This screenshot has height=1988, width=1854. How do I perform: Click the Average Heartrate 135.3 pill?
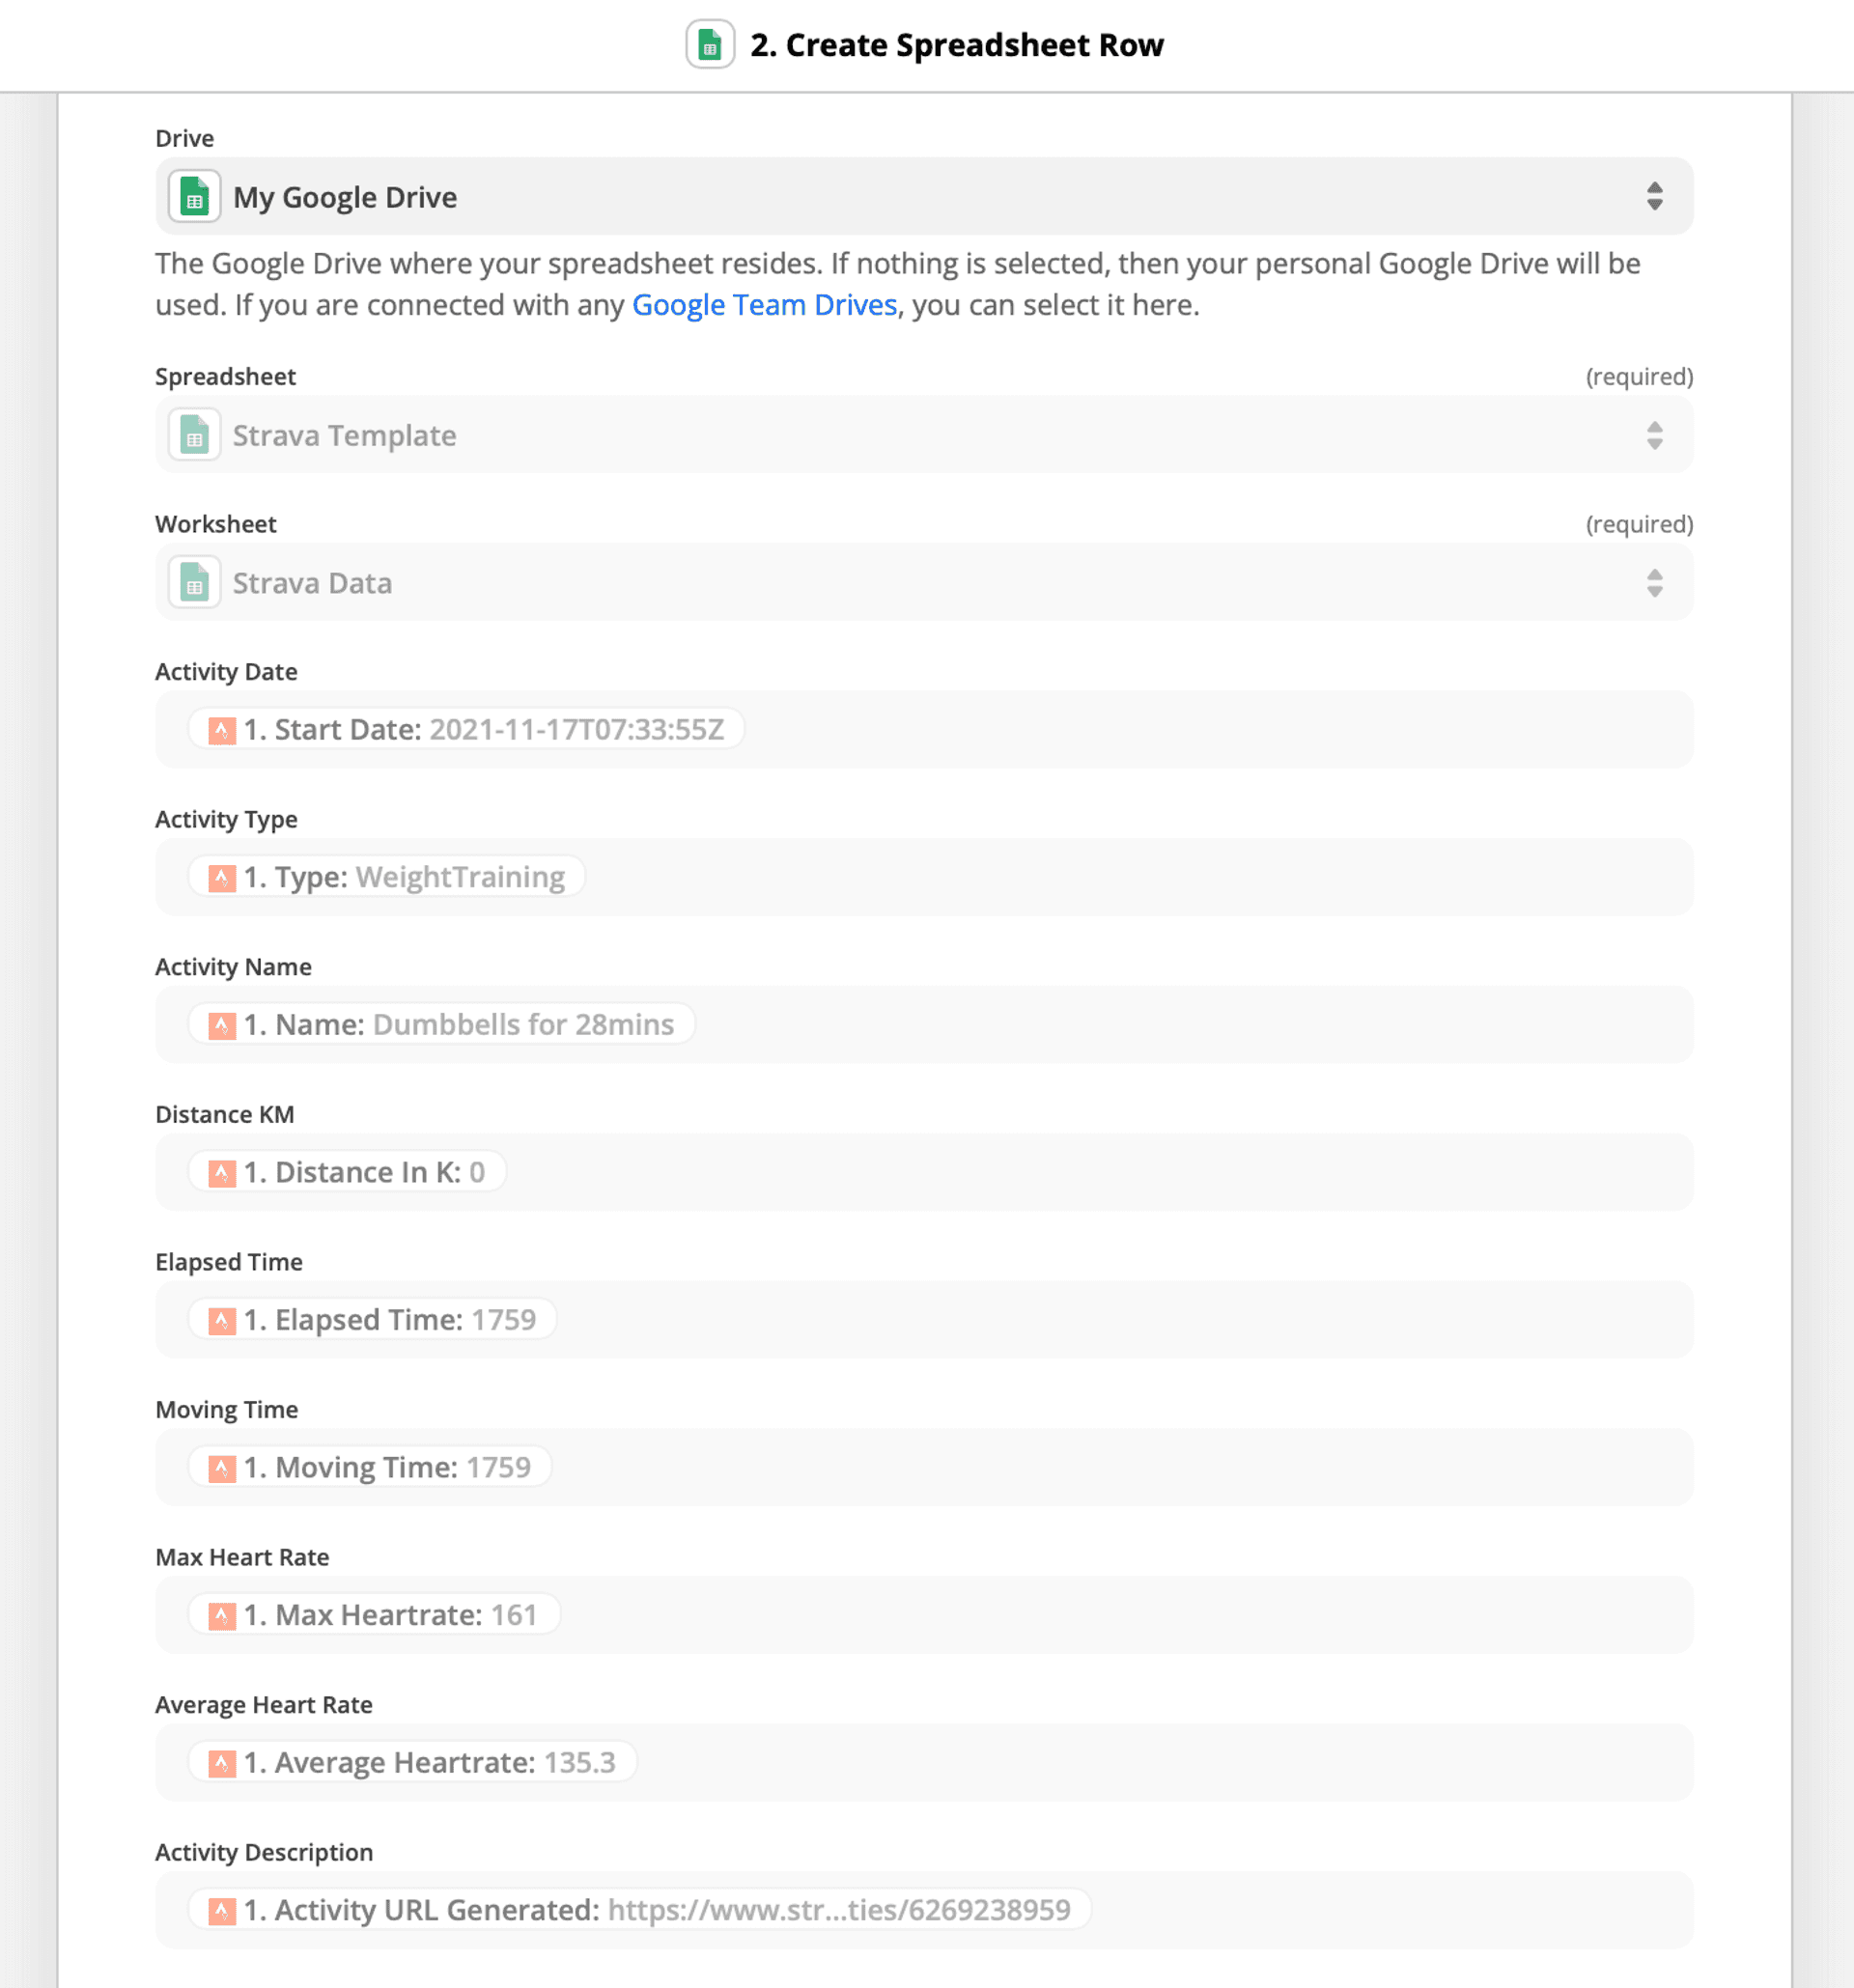pyautogui.click(x=413, y=1762)
